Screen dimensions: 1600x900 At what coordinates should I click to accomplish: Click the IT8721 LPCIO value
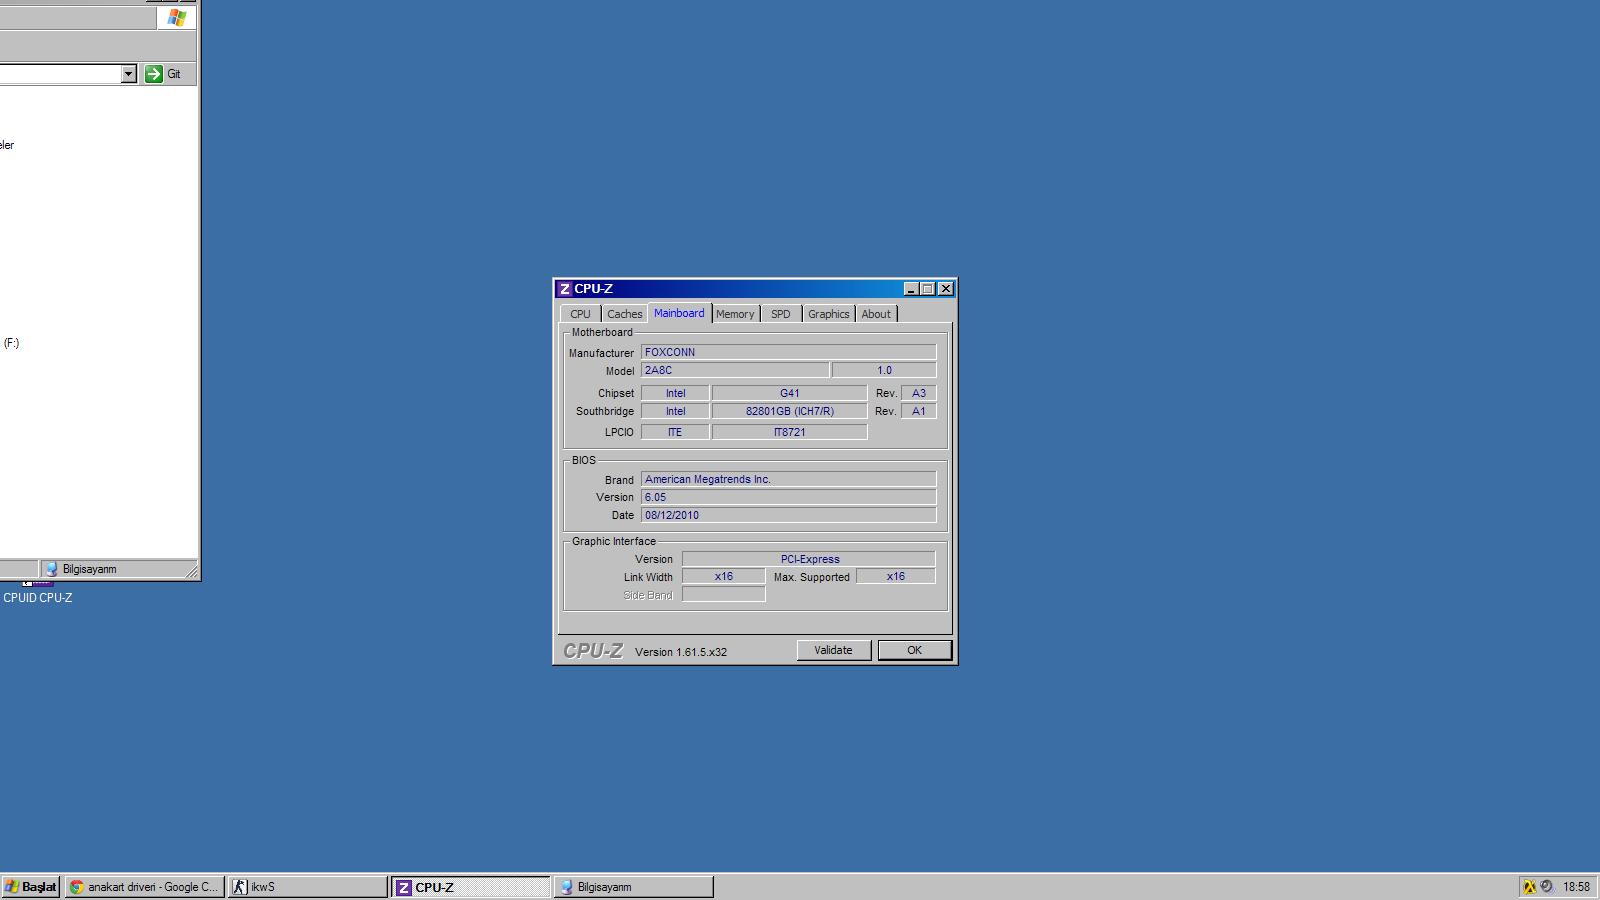click(789, 432)
